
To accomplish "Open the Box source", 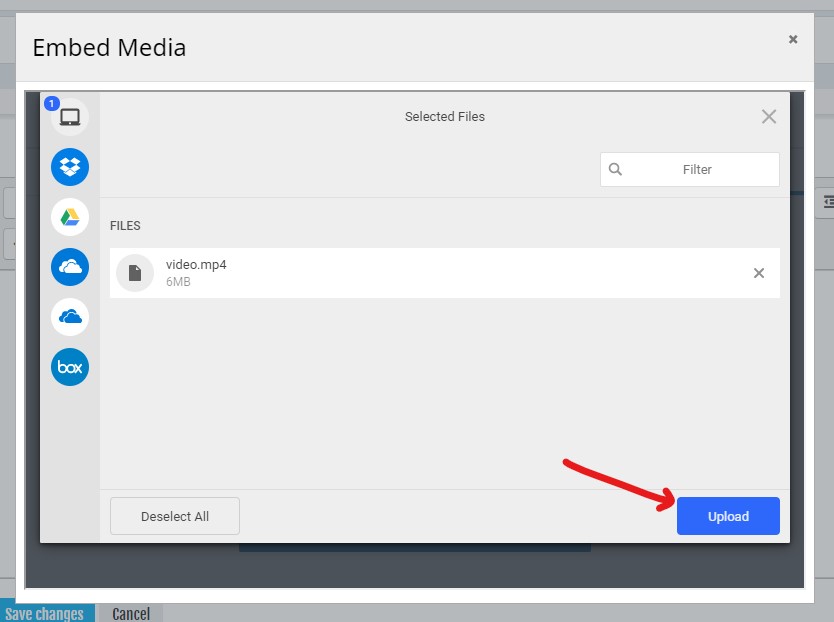I will [69, 367].
